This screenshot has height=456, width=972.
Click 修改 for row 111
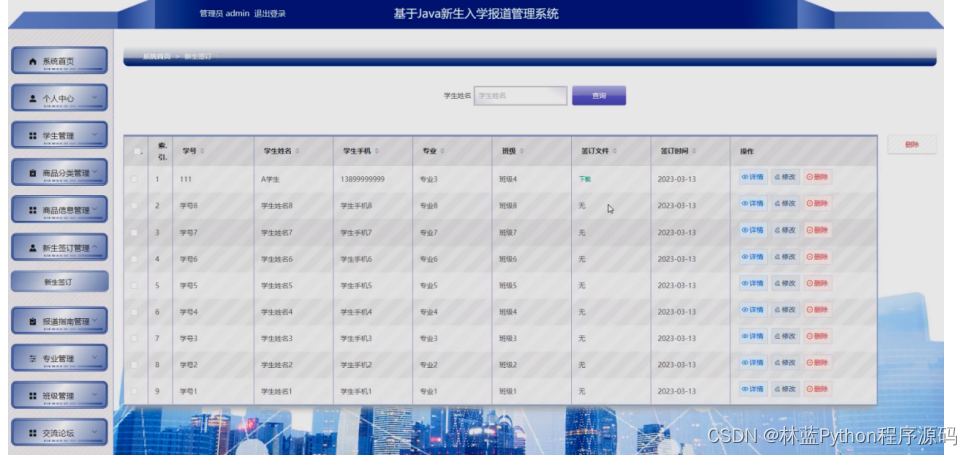pos(785,177)
